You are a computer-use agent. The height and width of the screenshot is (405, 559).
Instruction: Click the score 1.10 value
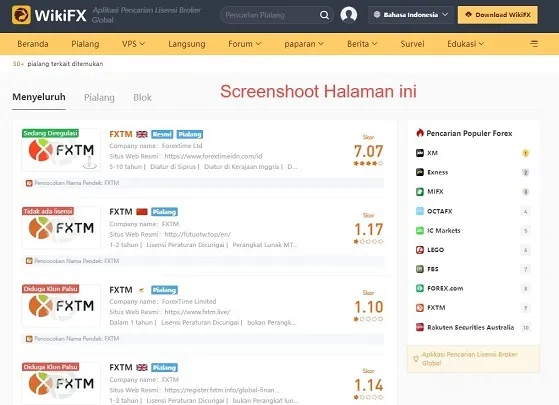(x=368, y=307)
